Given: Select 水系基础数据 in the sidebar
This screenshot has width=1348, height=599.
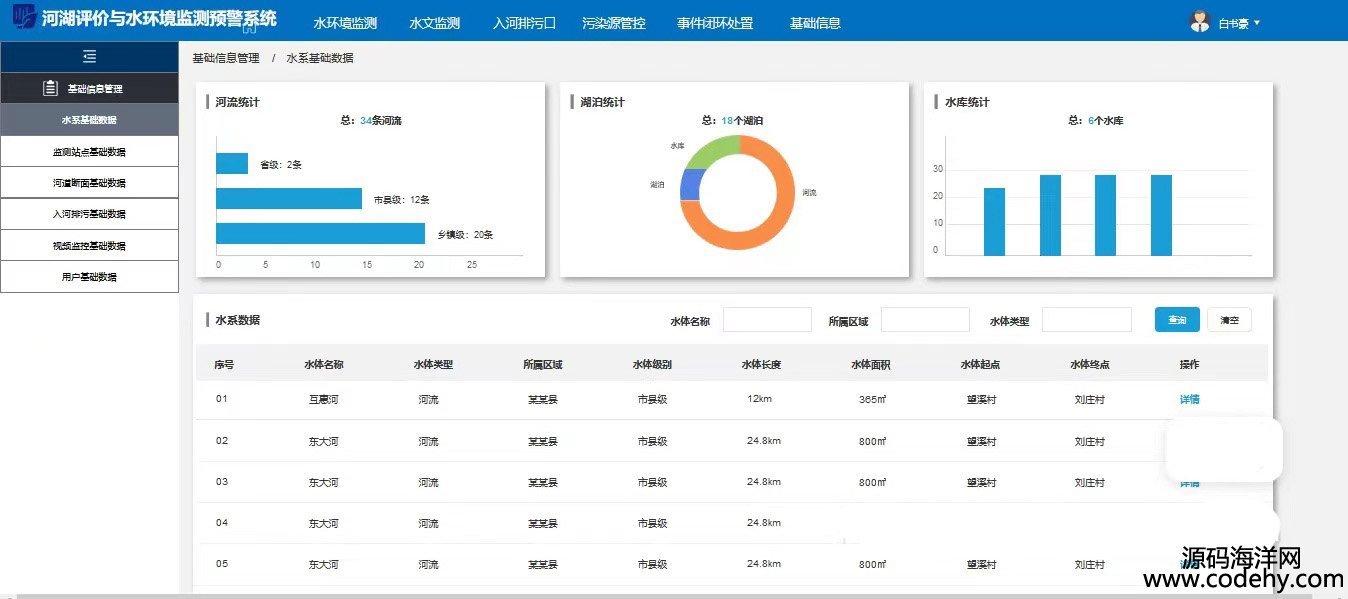Looking at the screenshot, I should coord(90,120).
